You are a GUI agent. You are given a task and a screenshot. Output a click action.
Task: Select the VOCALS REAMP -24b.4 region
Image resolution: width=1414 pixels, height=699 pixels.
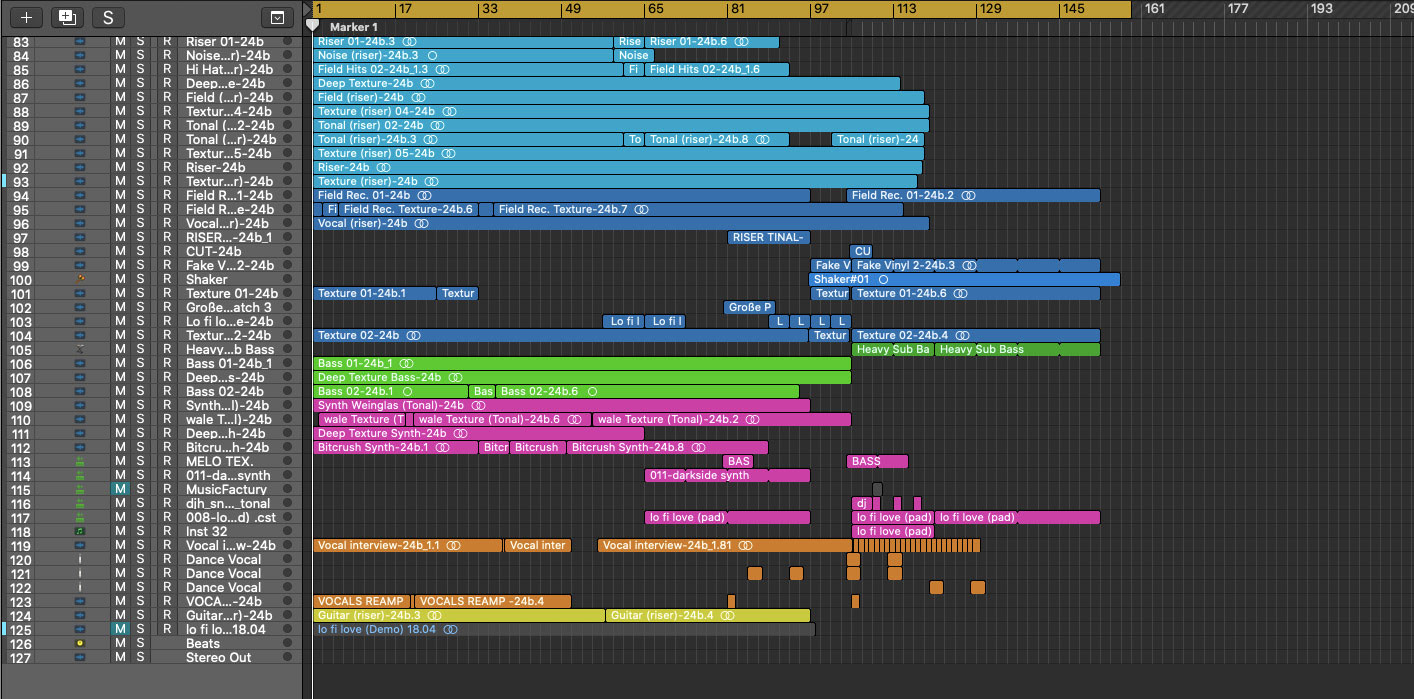[492, 602]
